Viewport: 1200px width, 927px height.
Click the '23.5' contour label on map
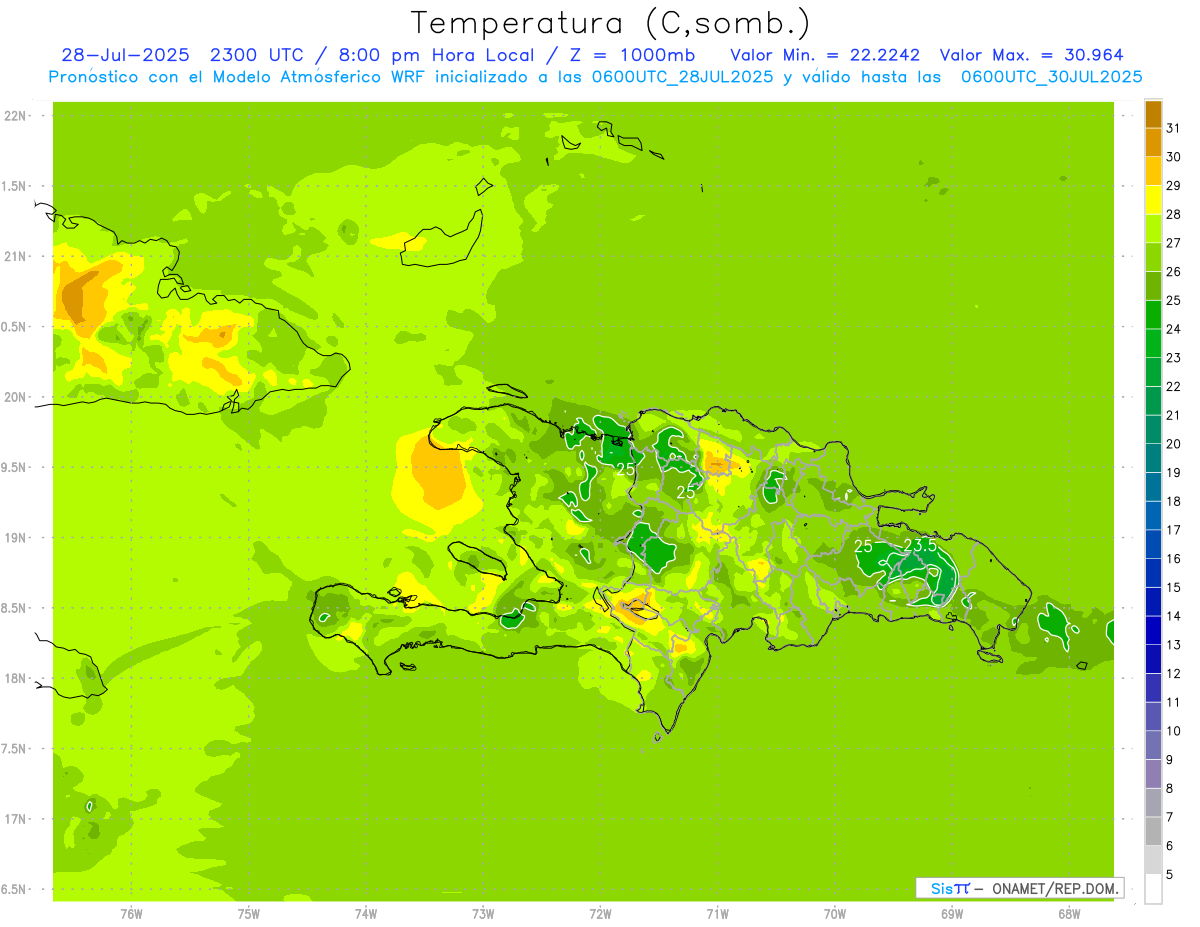point(920,546)
